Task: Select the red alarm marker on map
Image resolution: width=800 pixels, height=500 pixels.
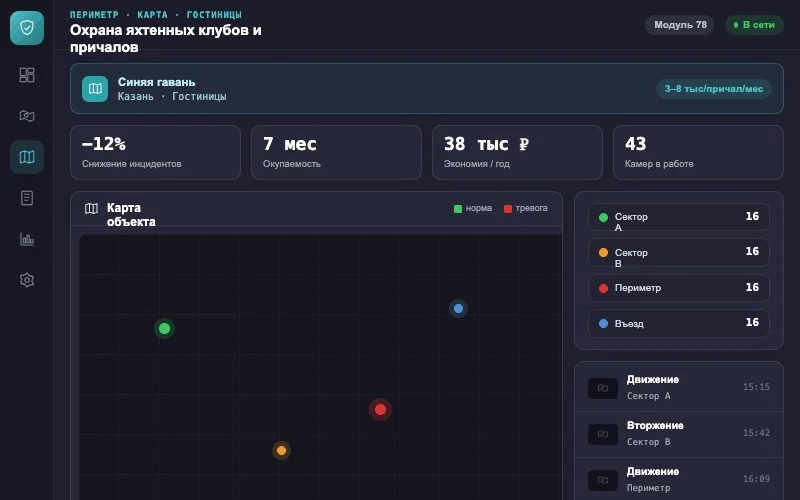Action: coord(380,409)
